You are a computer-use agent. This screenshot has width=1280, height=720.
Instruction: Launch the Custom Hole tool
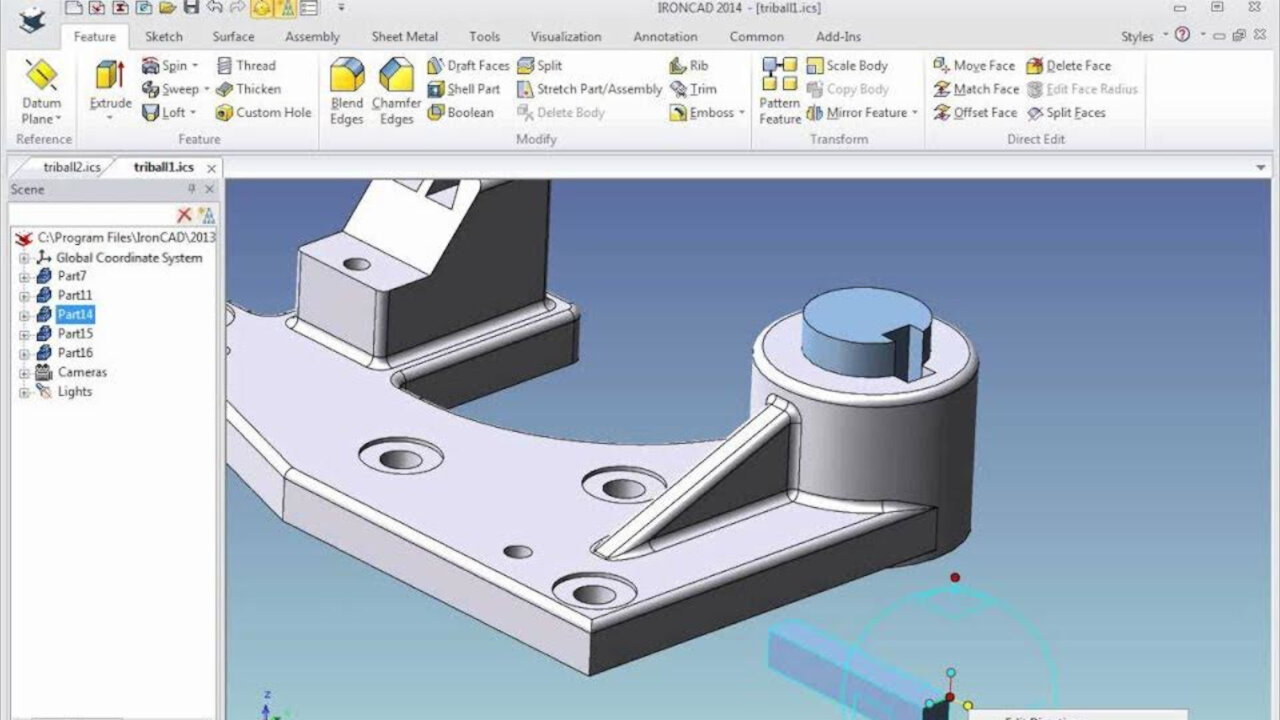pyautogui.click(x=263, y=113)
